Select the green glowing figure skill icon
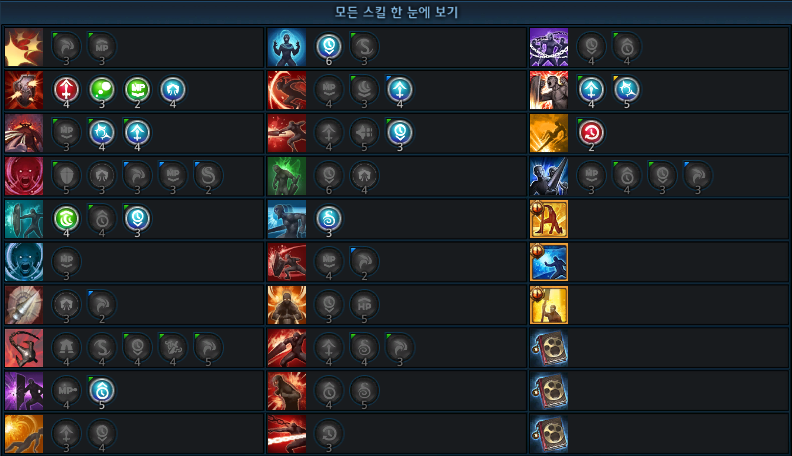The height and width of the screenshot is (456, 792). click(287, 176)
